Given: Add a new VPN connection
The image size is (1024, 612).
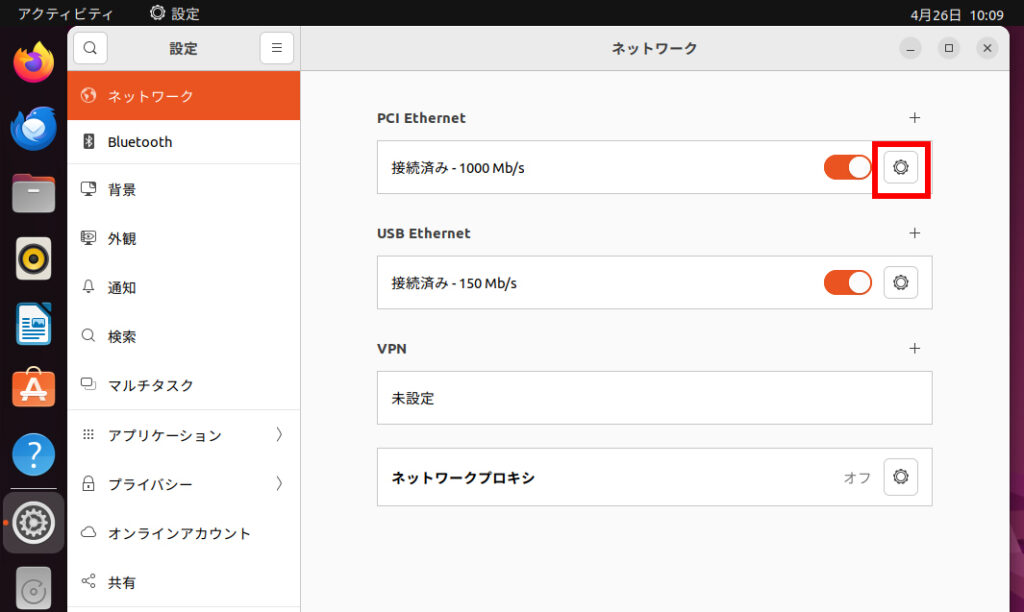Looking at the screenshot, I should coord(914,349).
